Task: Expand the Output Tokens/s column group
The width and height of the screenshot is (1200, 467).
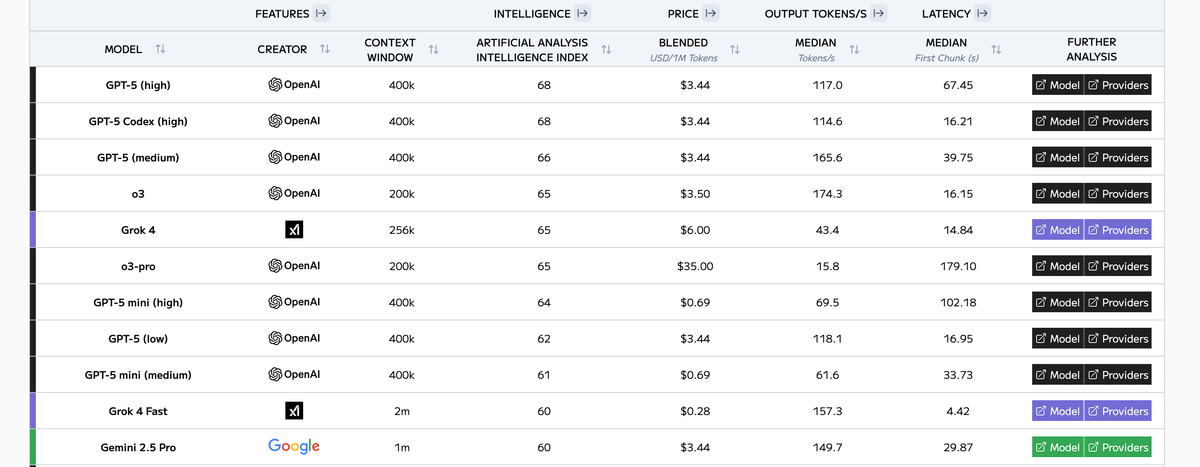Action: point(878,14)
